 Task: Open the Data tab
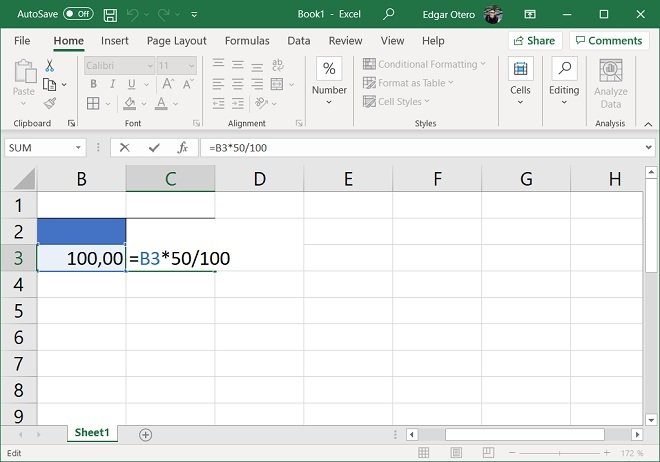pos(298,41)
